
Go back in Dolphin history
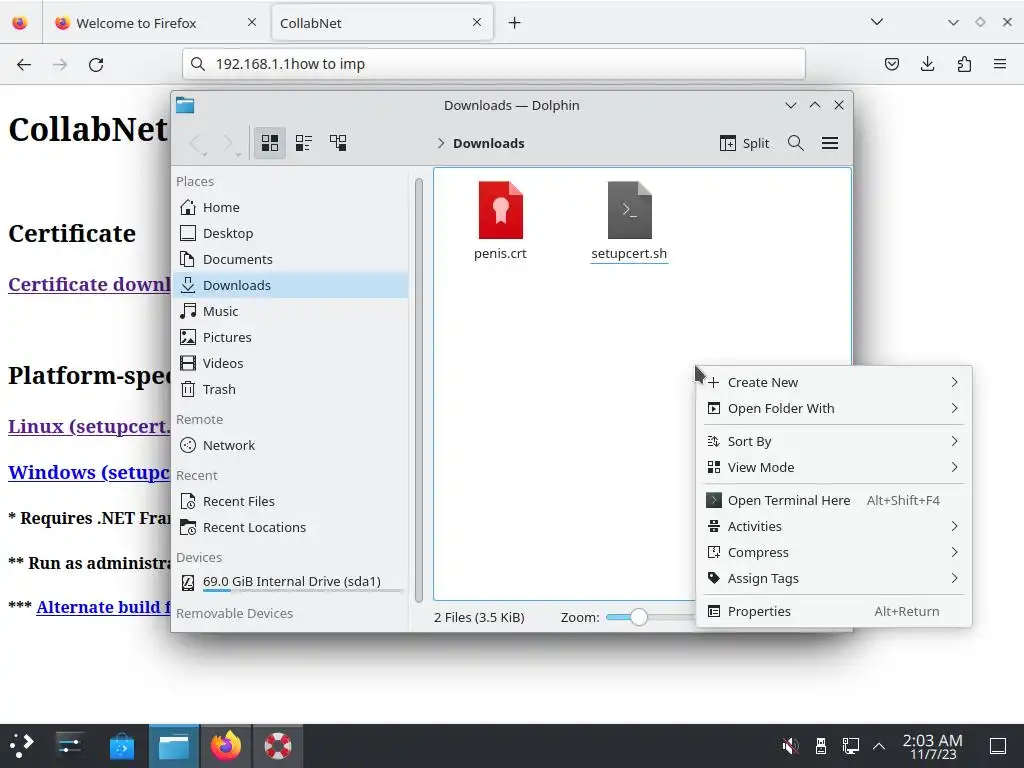196,143
